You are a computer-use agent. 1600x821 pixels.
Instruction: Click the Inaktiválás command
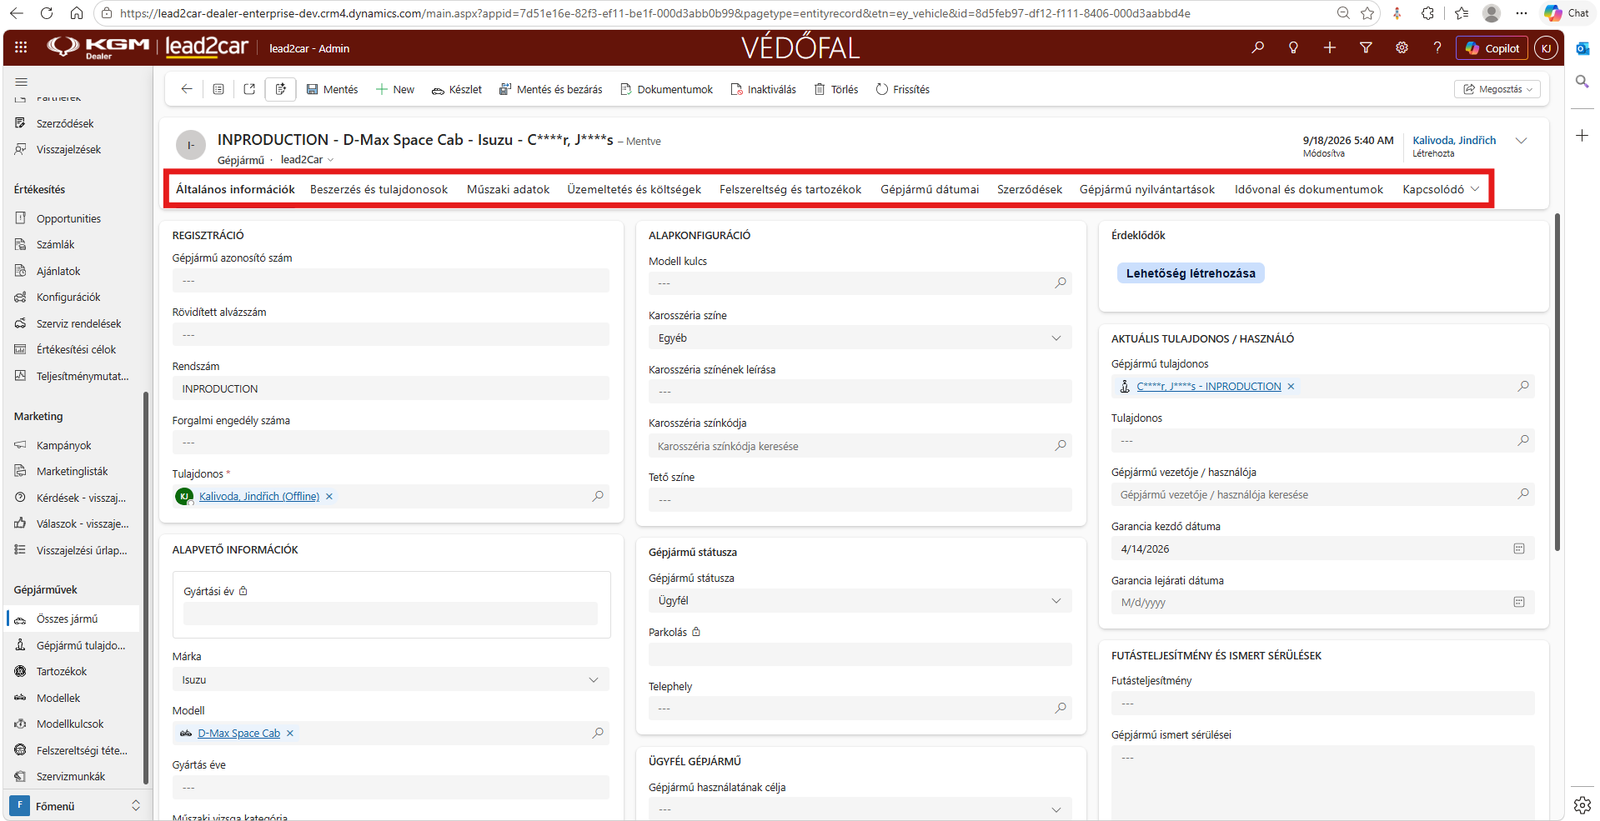click(764, 89)
